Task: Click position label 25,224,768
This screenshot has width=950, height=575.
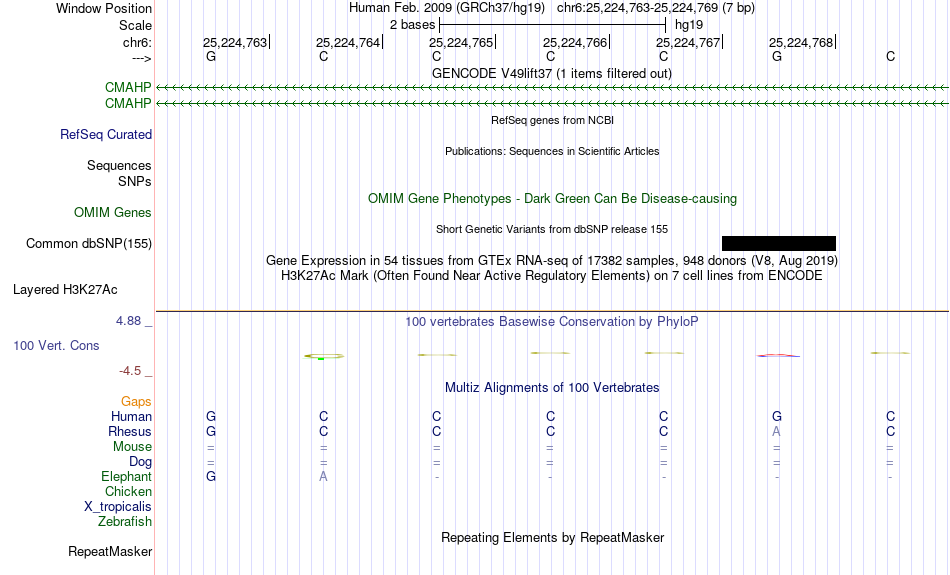Action: pyautogui.click(x=801, y=42)
